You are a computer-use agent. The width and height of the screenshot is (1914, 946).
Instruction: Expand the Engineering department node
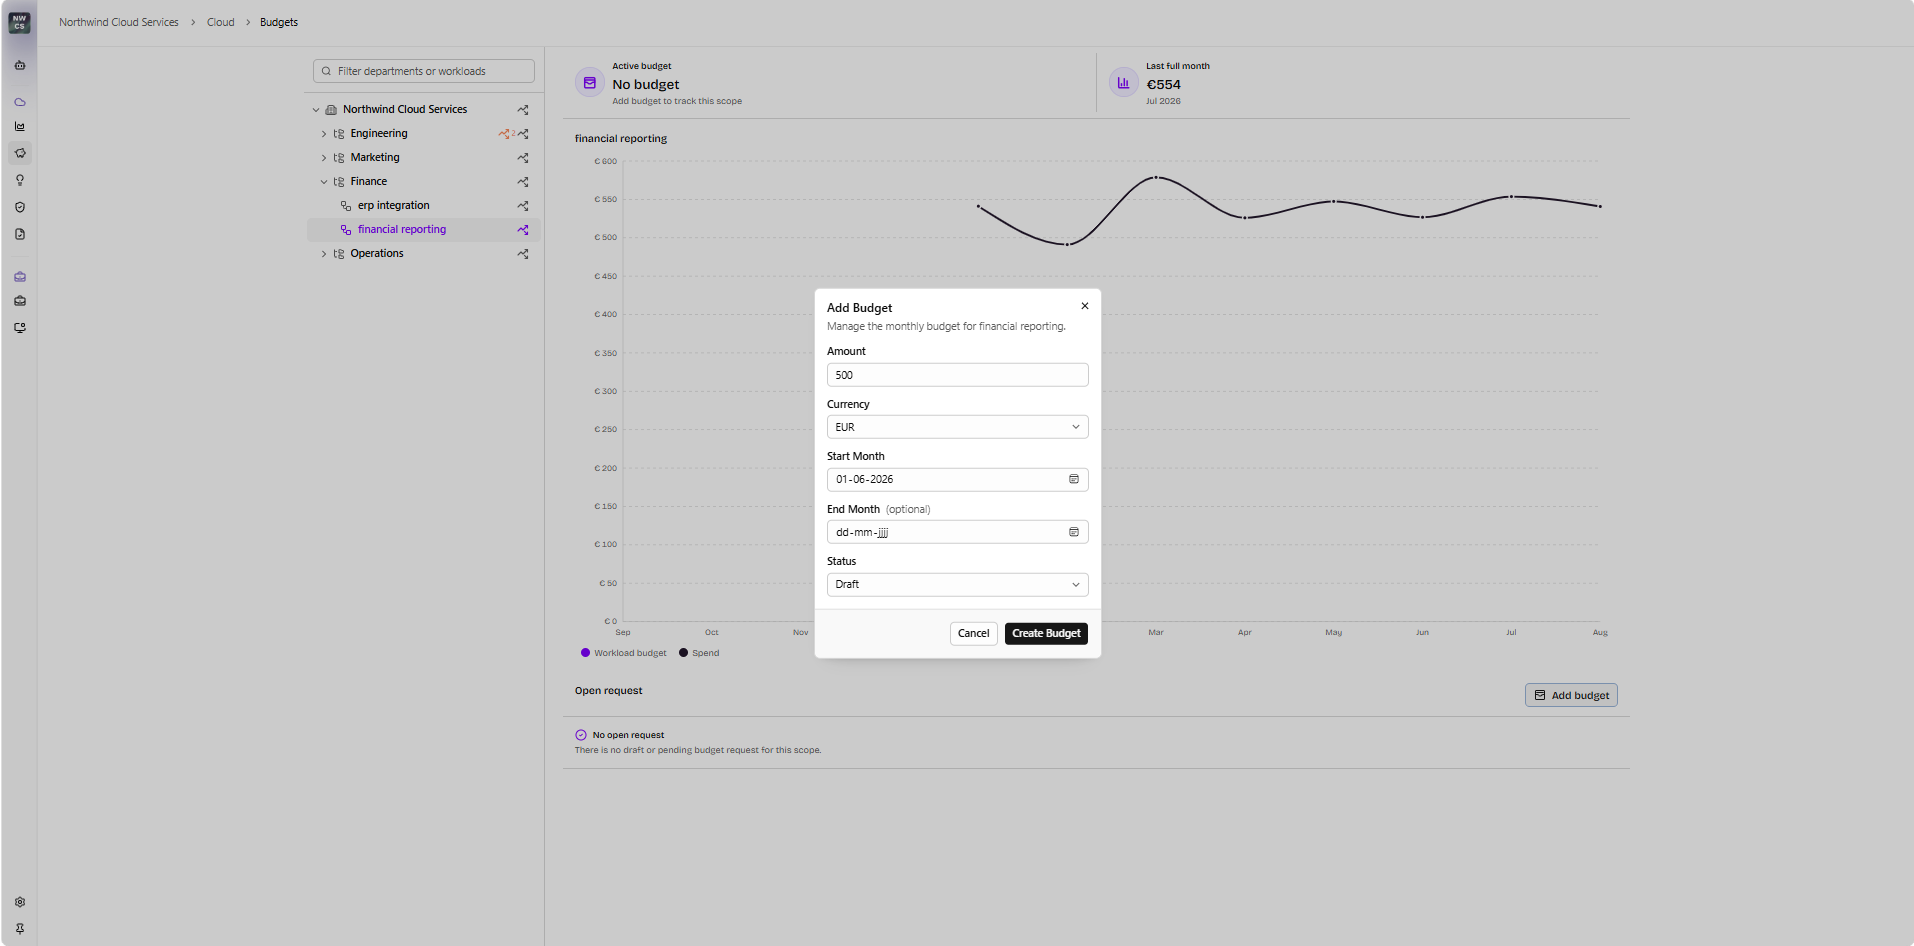click(x=324, y=134)
